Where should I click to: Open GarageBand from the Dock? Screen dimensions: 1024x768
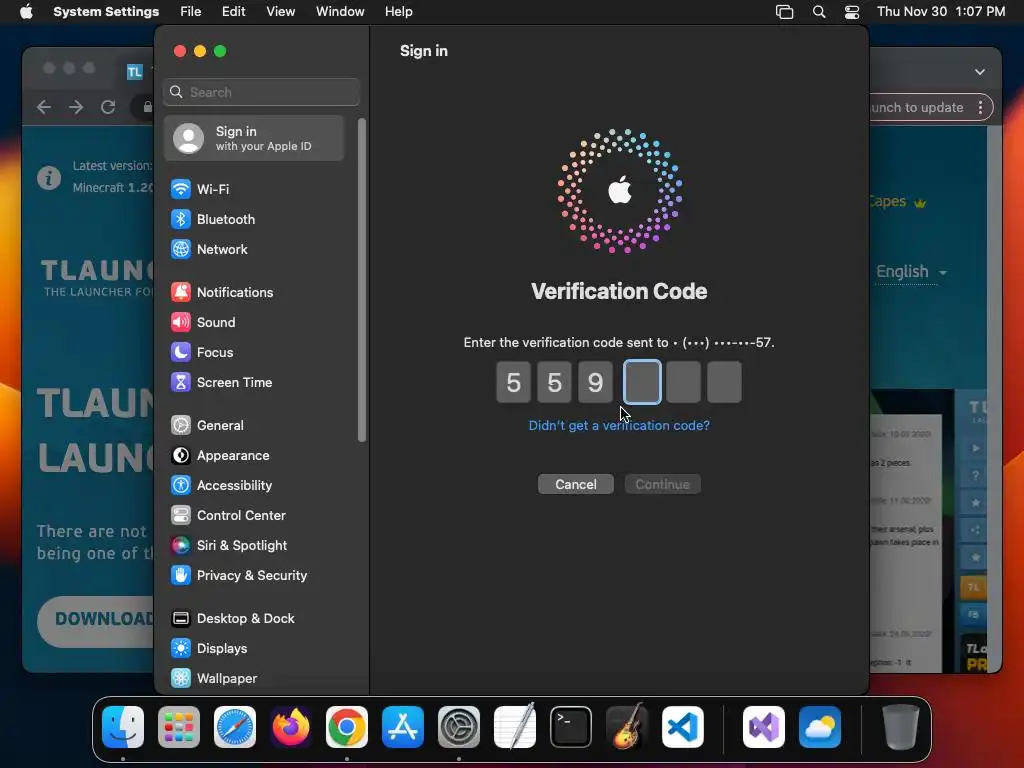[627, 727]
